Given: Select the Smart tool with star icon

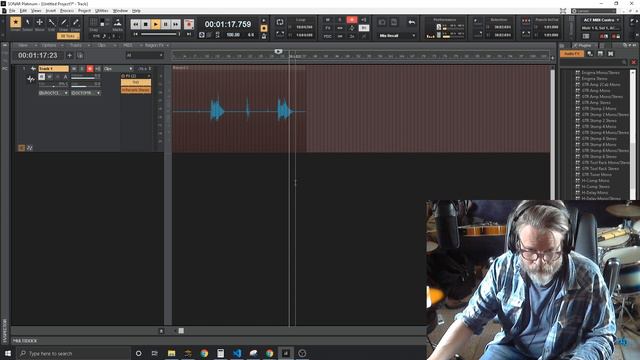Looking at the screenshot, I should point(16,22).
